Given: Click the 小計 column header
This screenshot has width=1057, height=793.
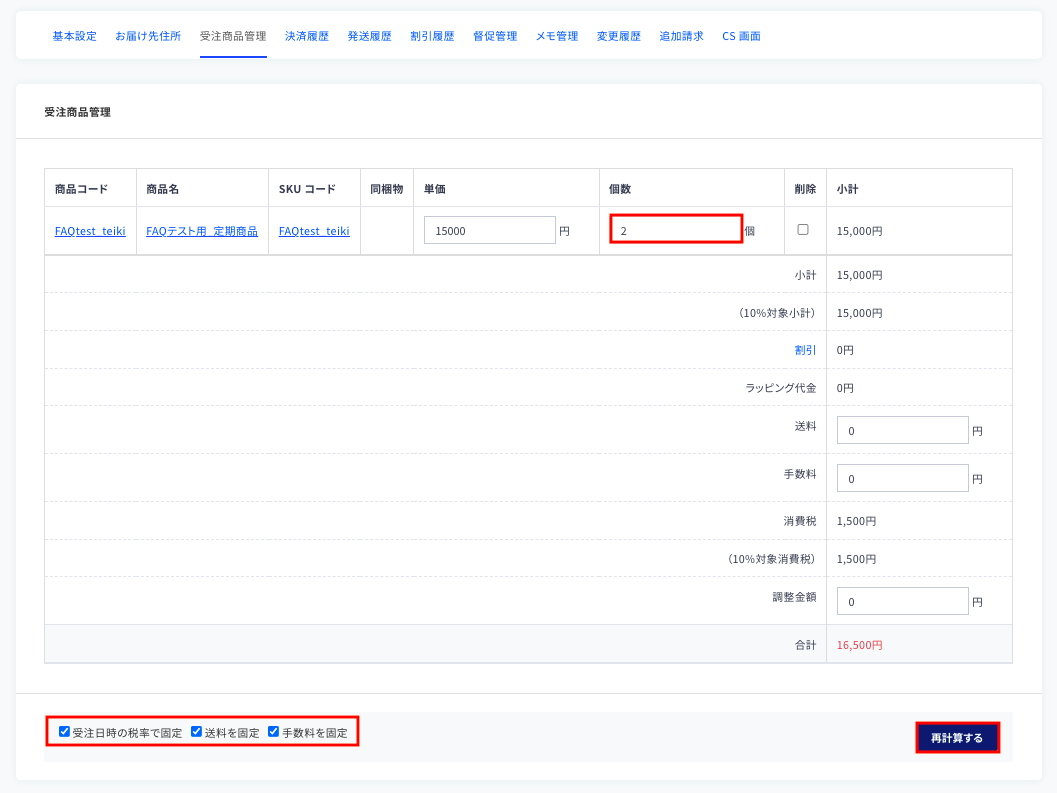Looking at the screenshot, I should click(x=847, y=189).
